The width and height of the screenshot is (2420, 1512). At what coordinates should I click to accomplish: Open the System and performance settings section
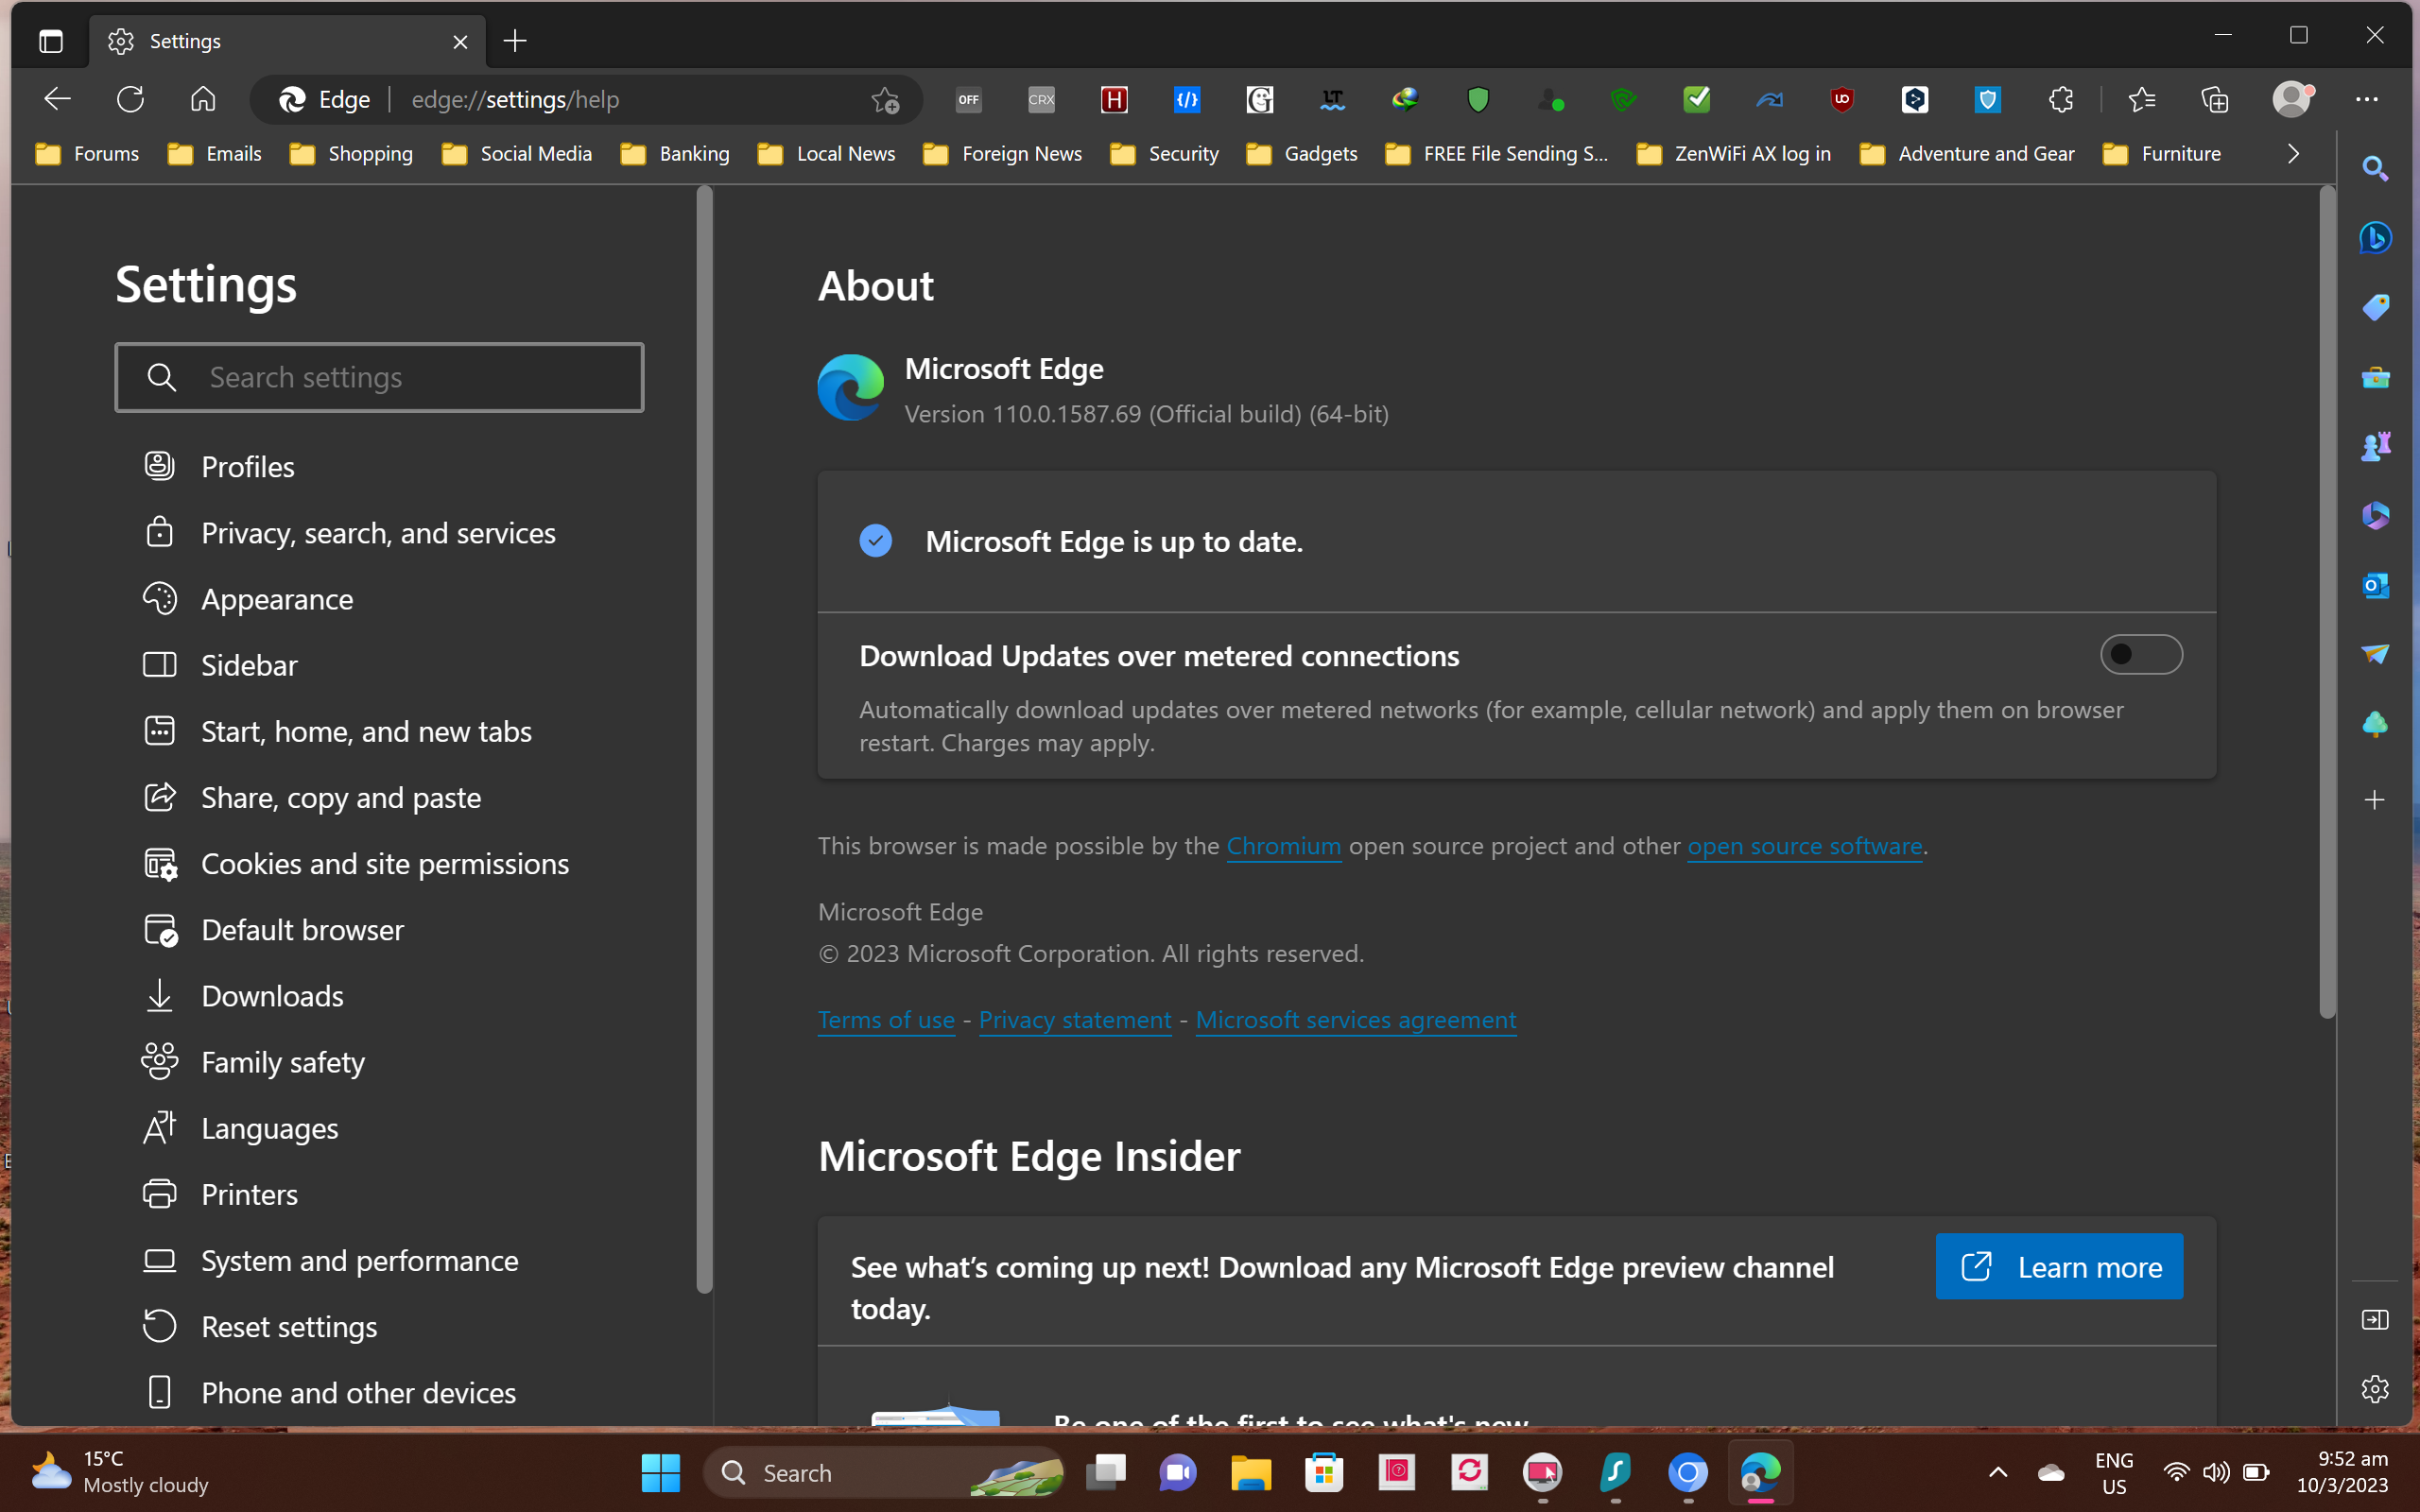tap(359, 1260)
